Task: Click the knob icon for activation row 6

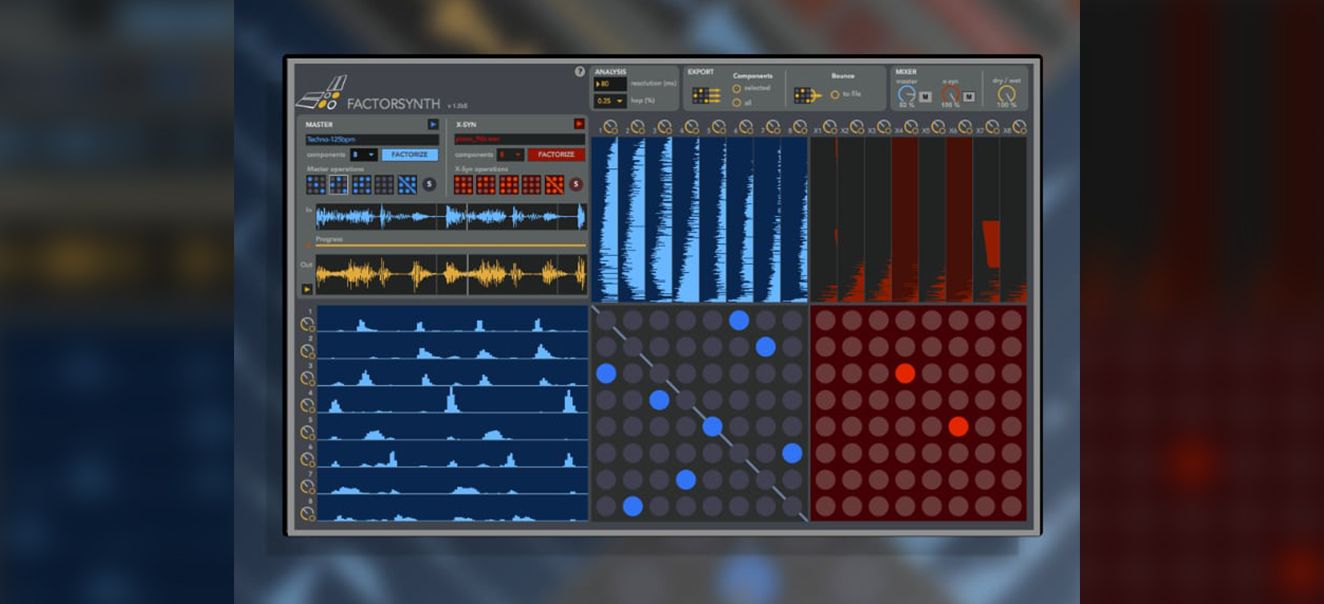Action: pos(307,460)
